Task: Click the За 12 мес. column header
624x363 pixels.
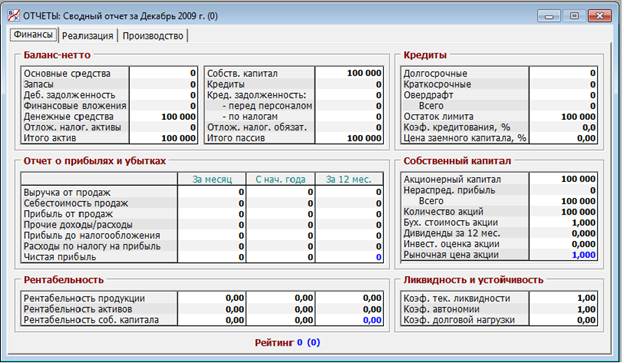Action: point(349,180)
